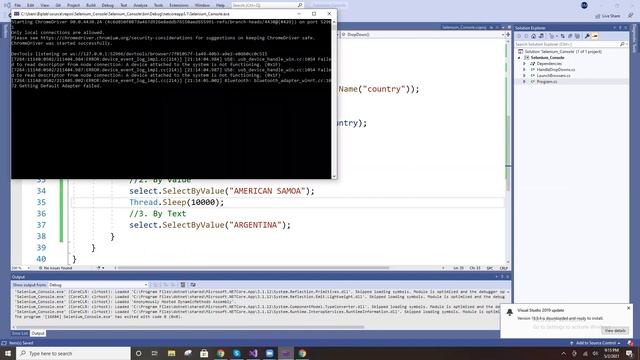The image size is (640, 360).
Task: Switch to the Error List tab
Action: pyautogui.click(x=20, y=333)
